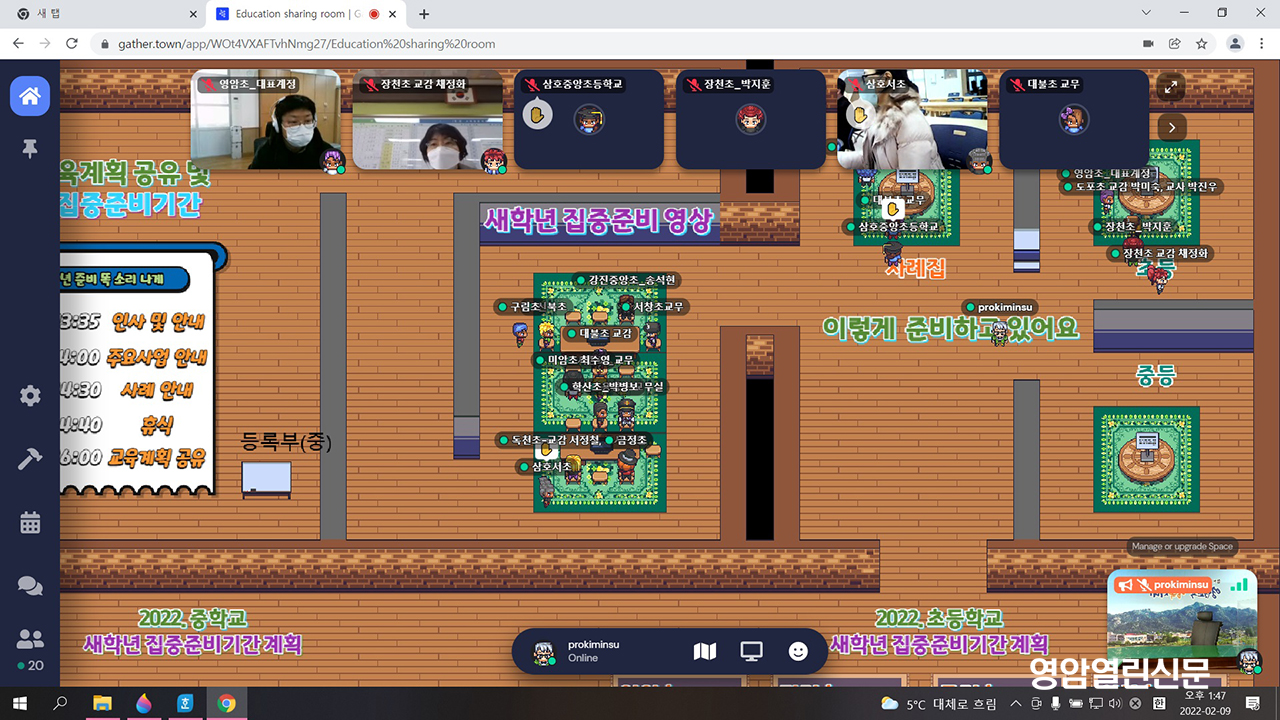Click 미암초 최수영 교무 name label
Viewport: 1280px width, 720px height.
click(x=584, y=359)
